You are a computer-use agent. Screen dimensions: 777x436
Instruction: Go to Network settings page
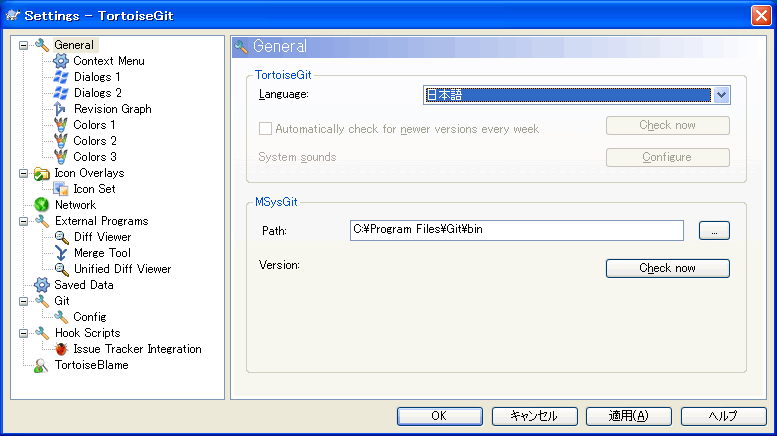[75, 205]
